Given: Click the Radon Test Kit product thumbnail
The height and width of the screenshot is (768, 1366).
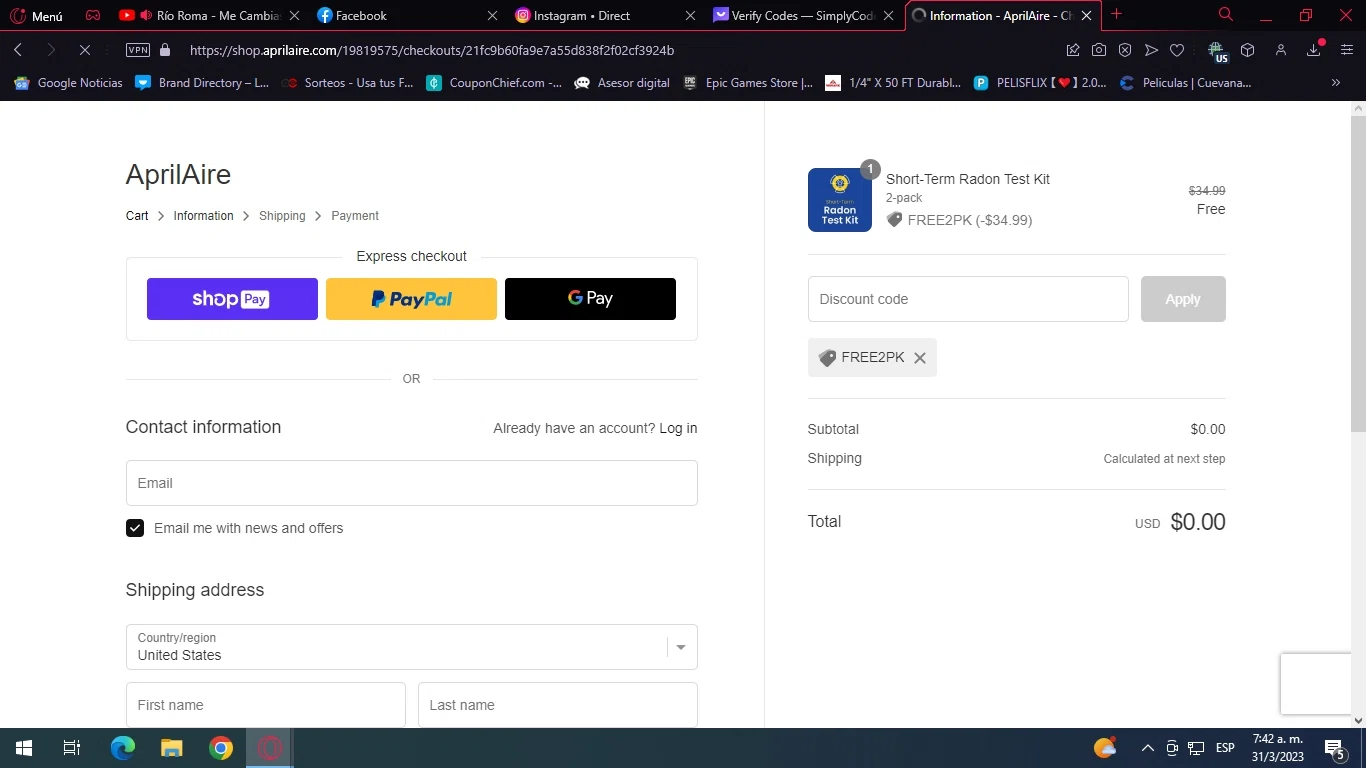Looking at the screenshot, I should click(x=840, y=200).
